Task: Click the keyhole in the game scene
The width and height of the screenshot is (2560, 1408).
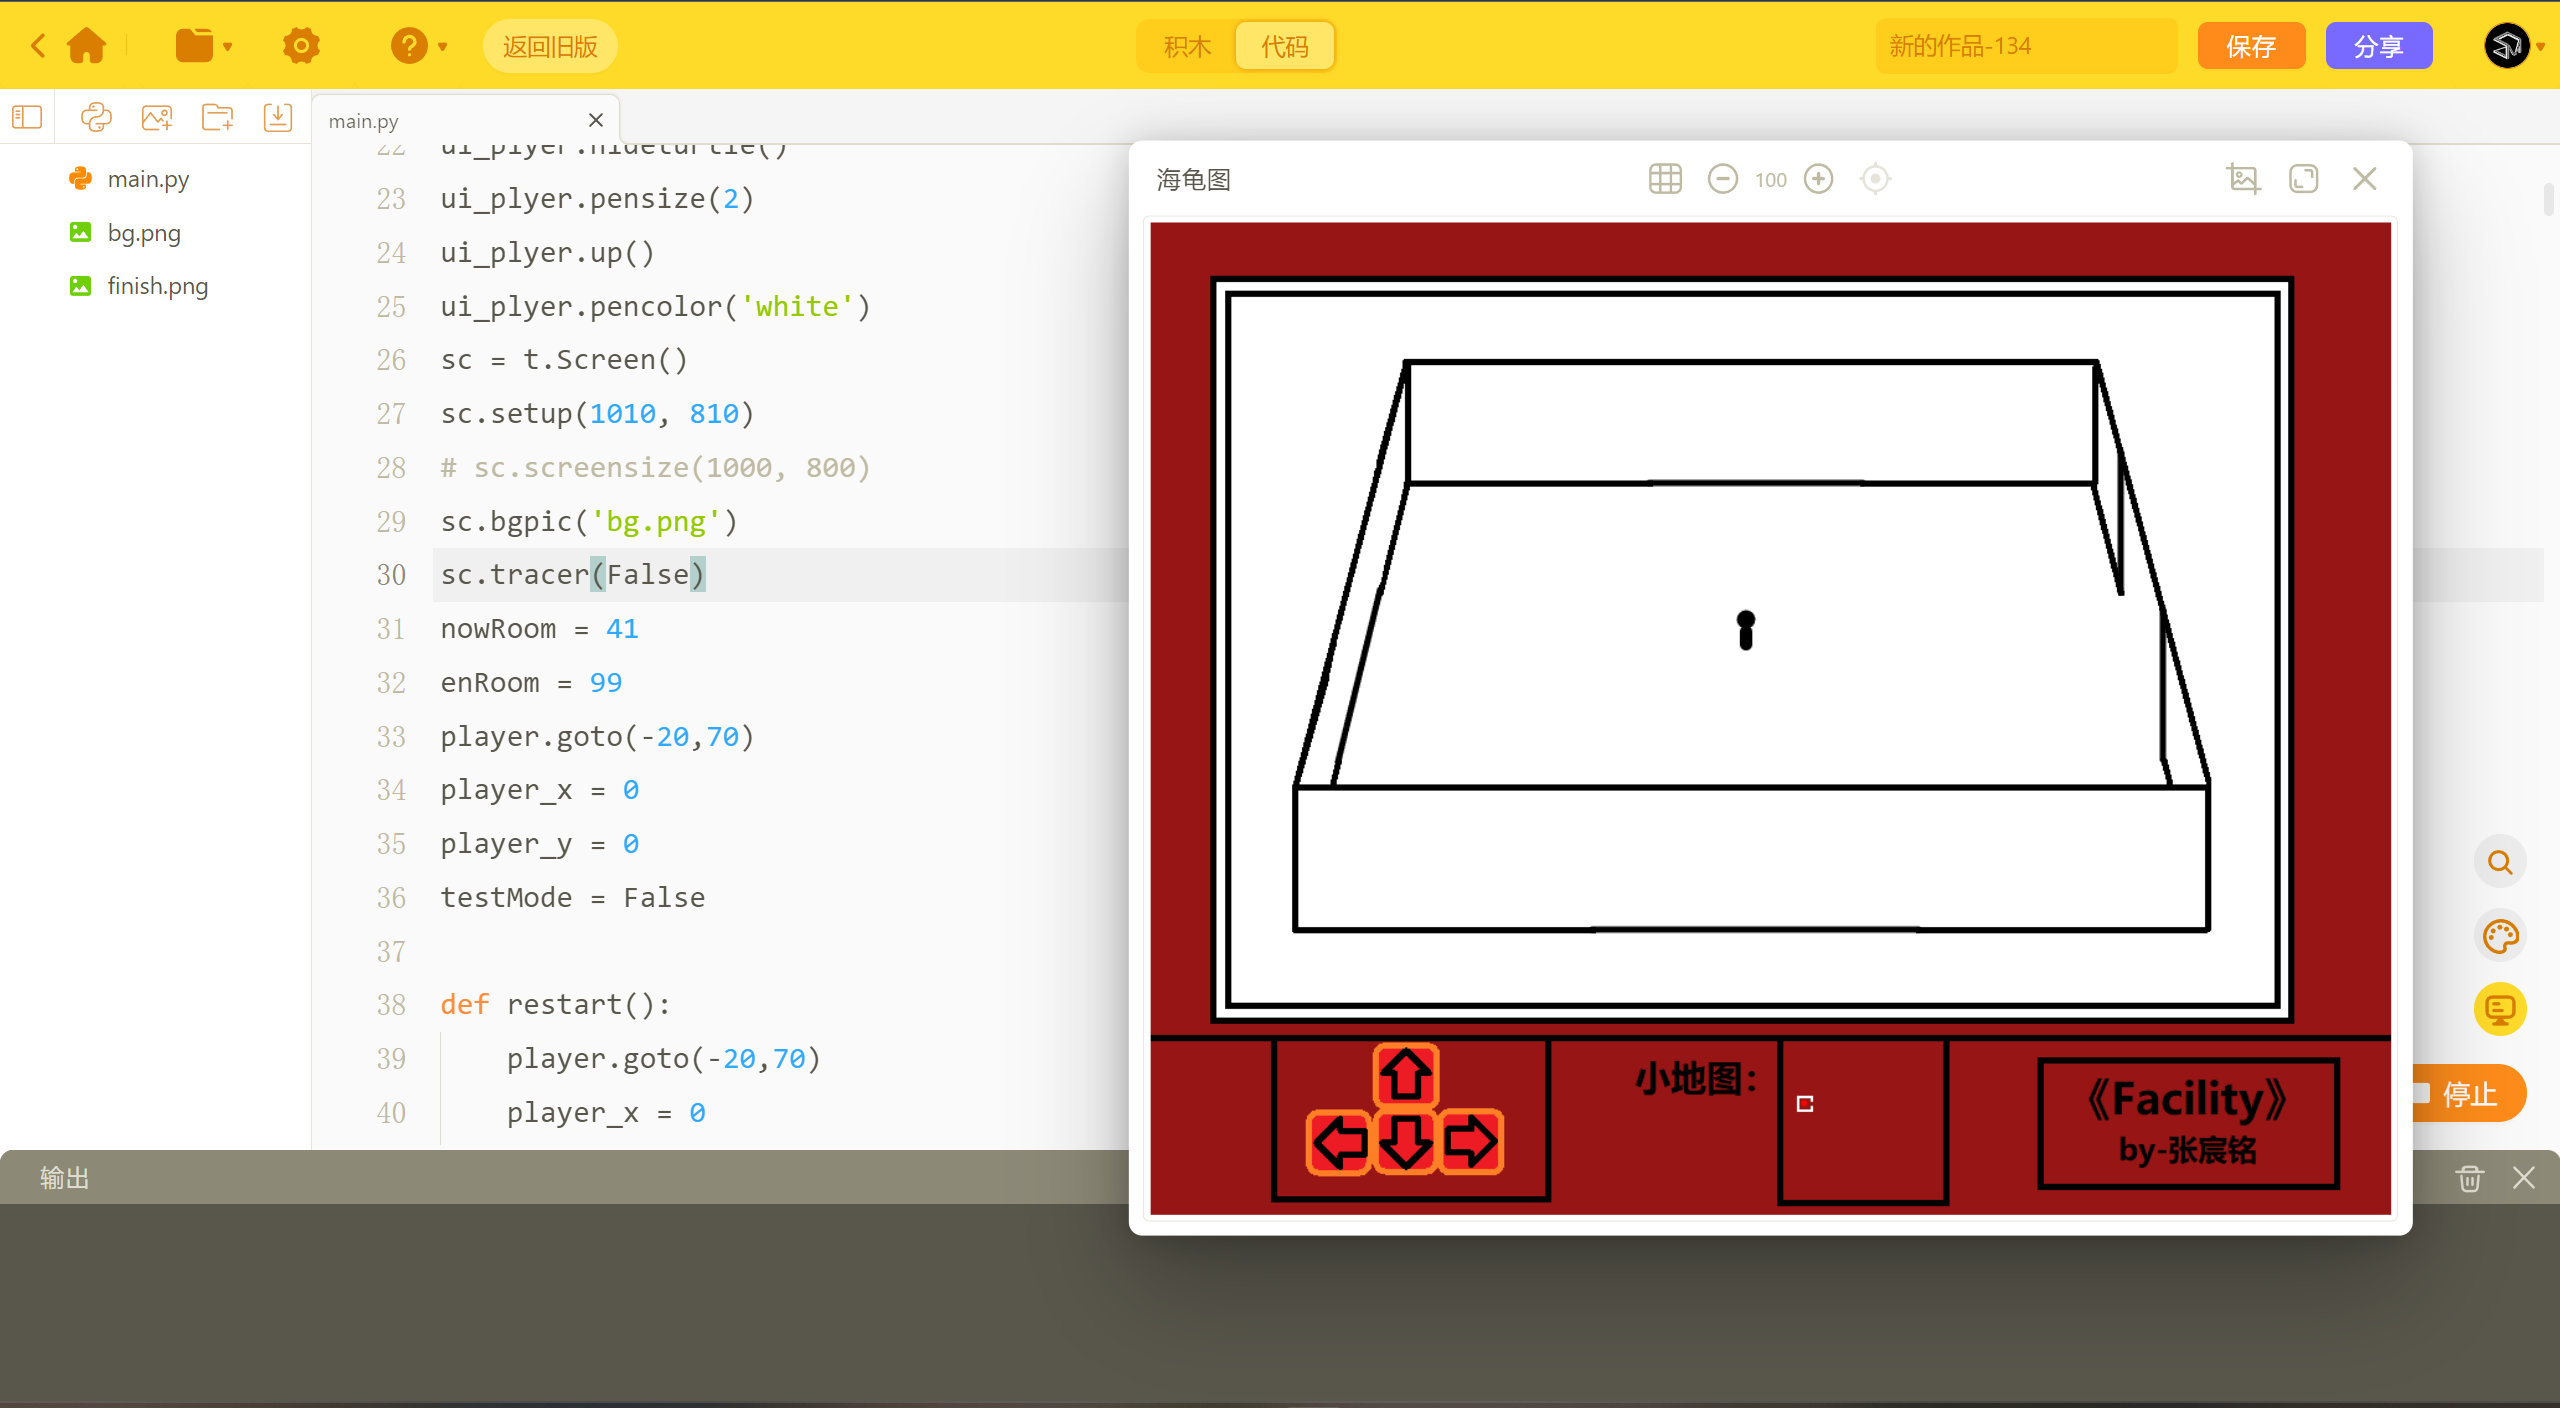Action: tap(1746, 630)
